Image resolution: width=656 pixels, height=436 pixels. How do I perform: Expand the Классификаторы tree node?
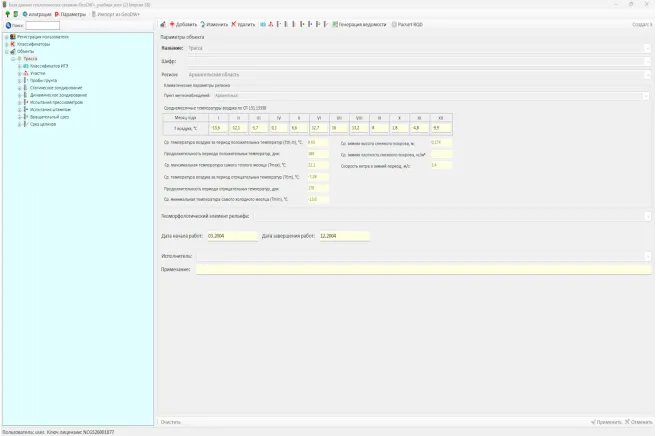point(6,44)
